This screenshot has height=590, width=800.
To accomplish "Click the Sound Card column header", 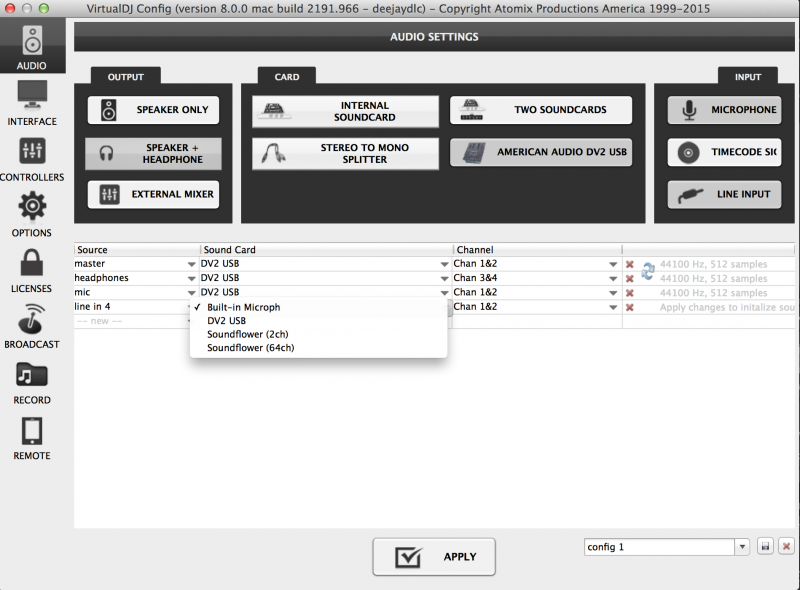I will [x=327, y=250].
